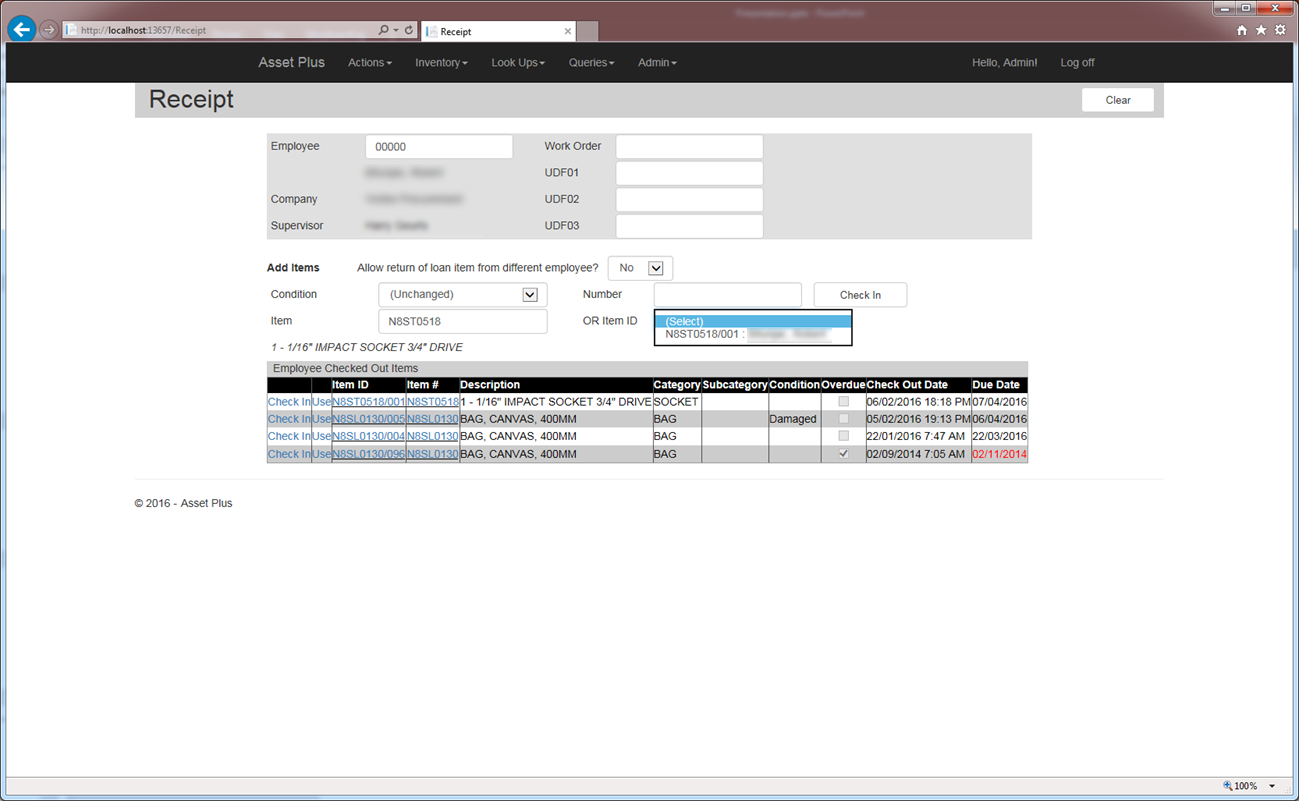Open Item ID link N8SL0130/096

(x=368, y=454)
